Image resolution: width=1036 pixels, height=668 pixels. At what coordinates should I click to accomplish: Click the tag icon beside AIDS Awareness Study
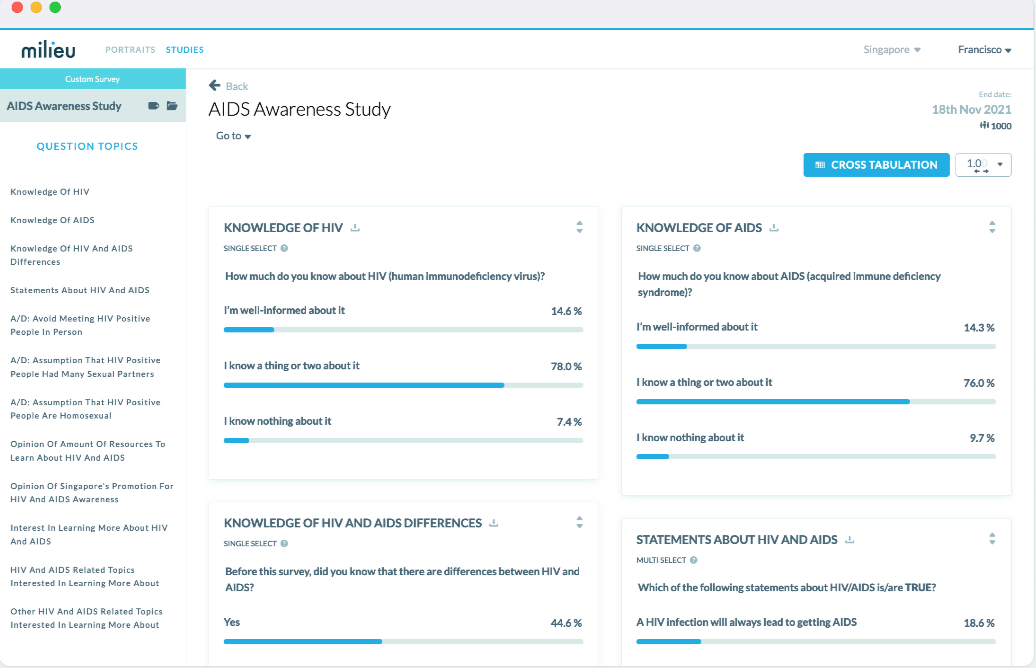click(154, 106)
